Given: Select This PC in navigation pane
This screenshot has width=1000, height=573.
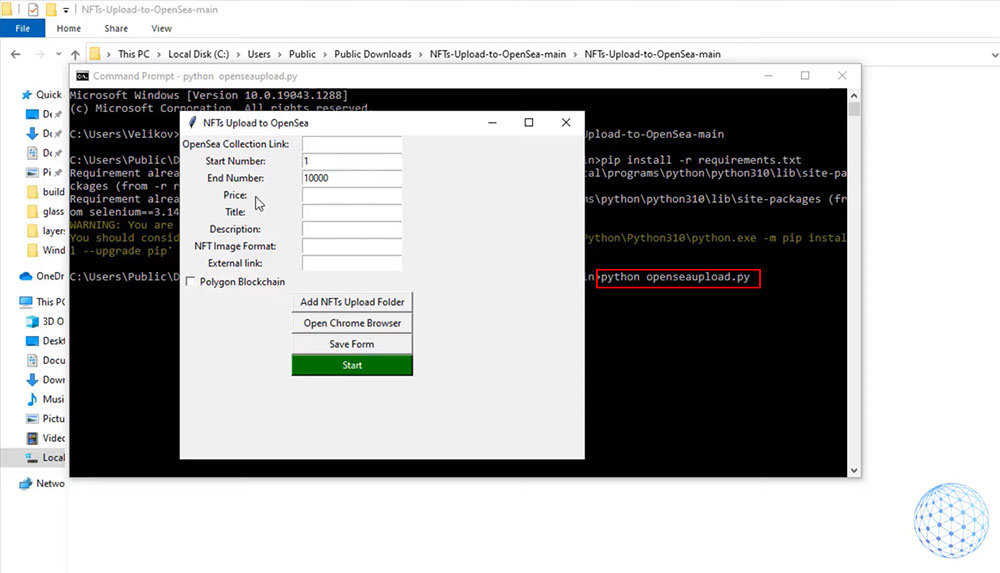Looking at the screenshot, I should click(x=42, y=302).
